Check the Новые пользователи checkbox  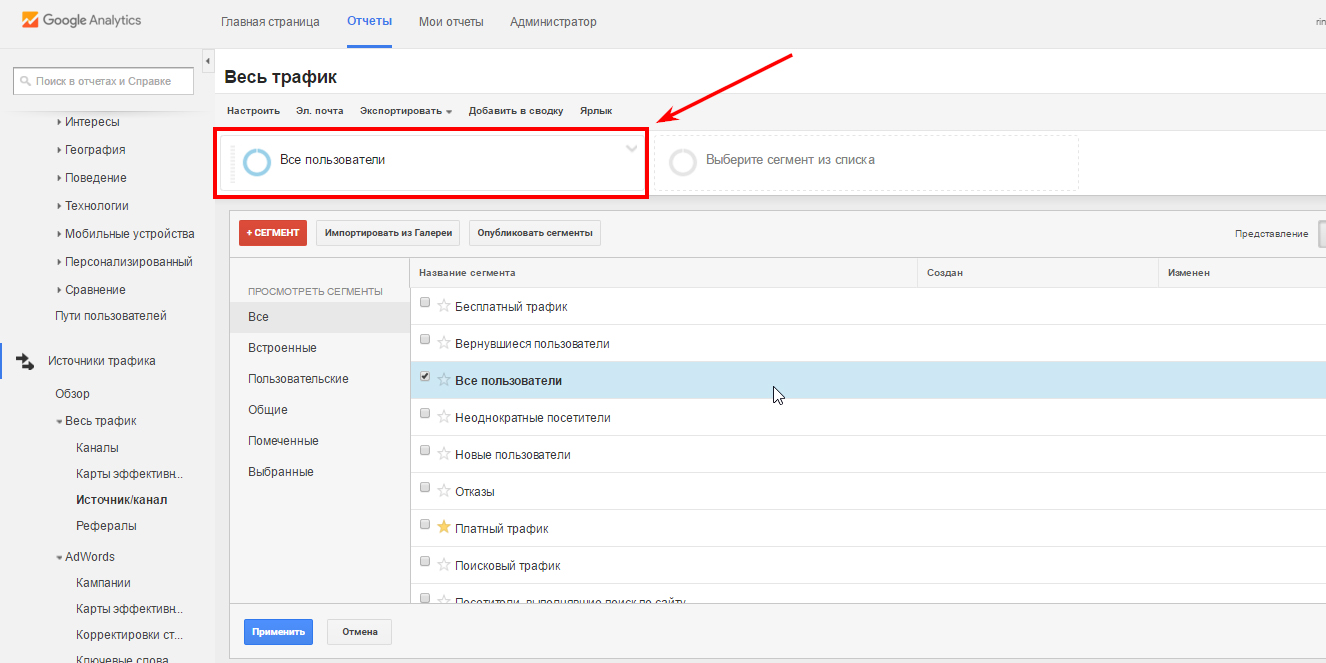(425, 450)
